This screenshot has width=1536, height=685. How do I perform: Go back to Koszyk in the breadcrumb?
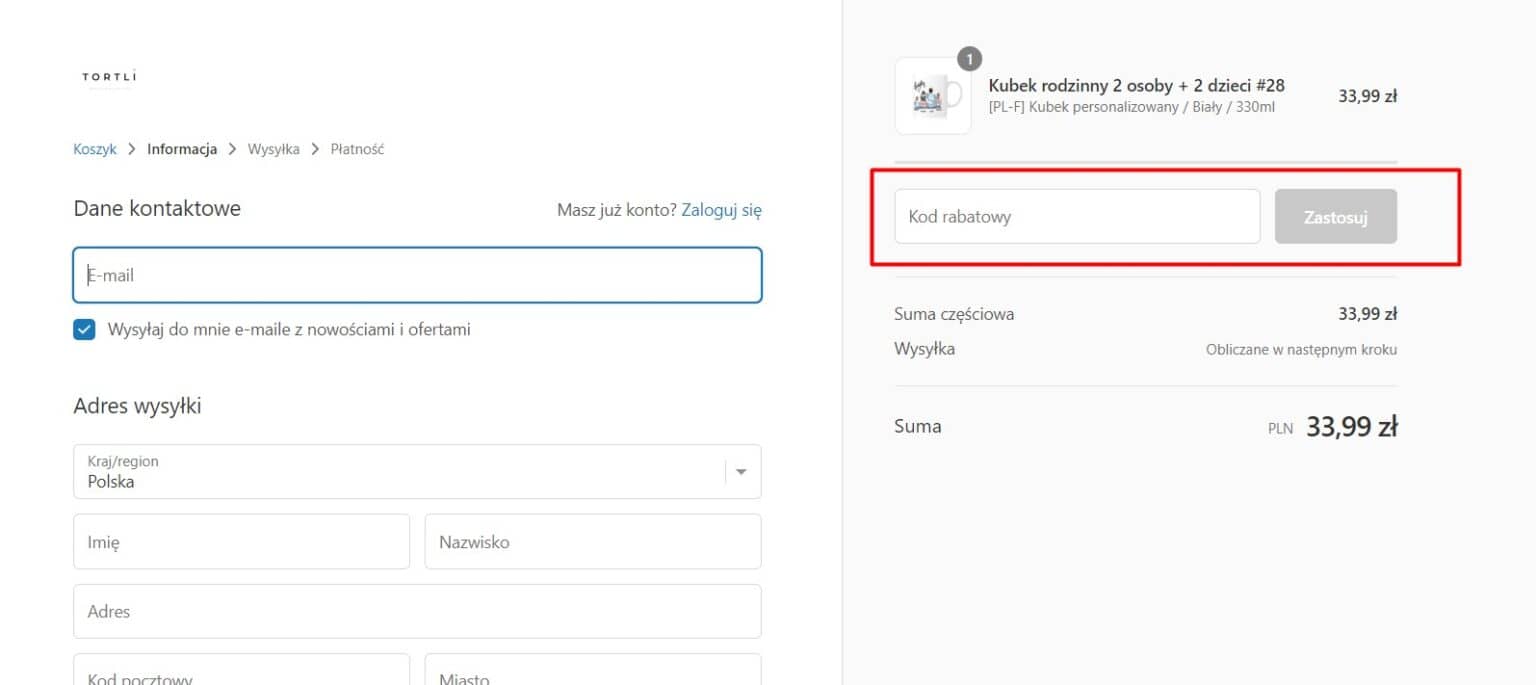[95, 149]
